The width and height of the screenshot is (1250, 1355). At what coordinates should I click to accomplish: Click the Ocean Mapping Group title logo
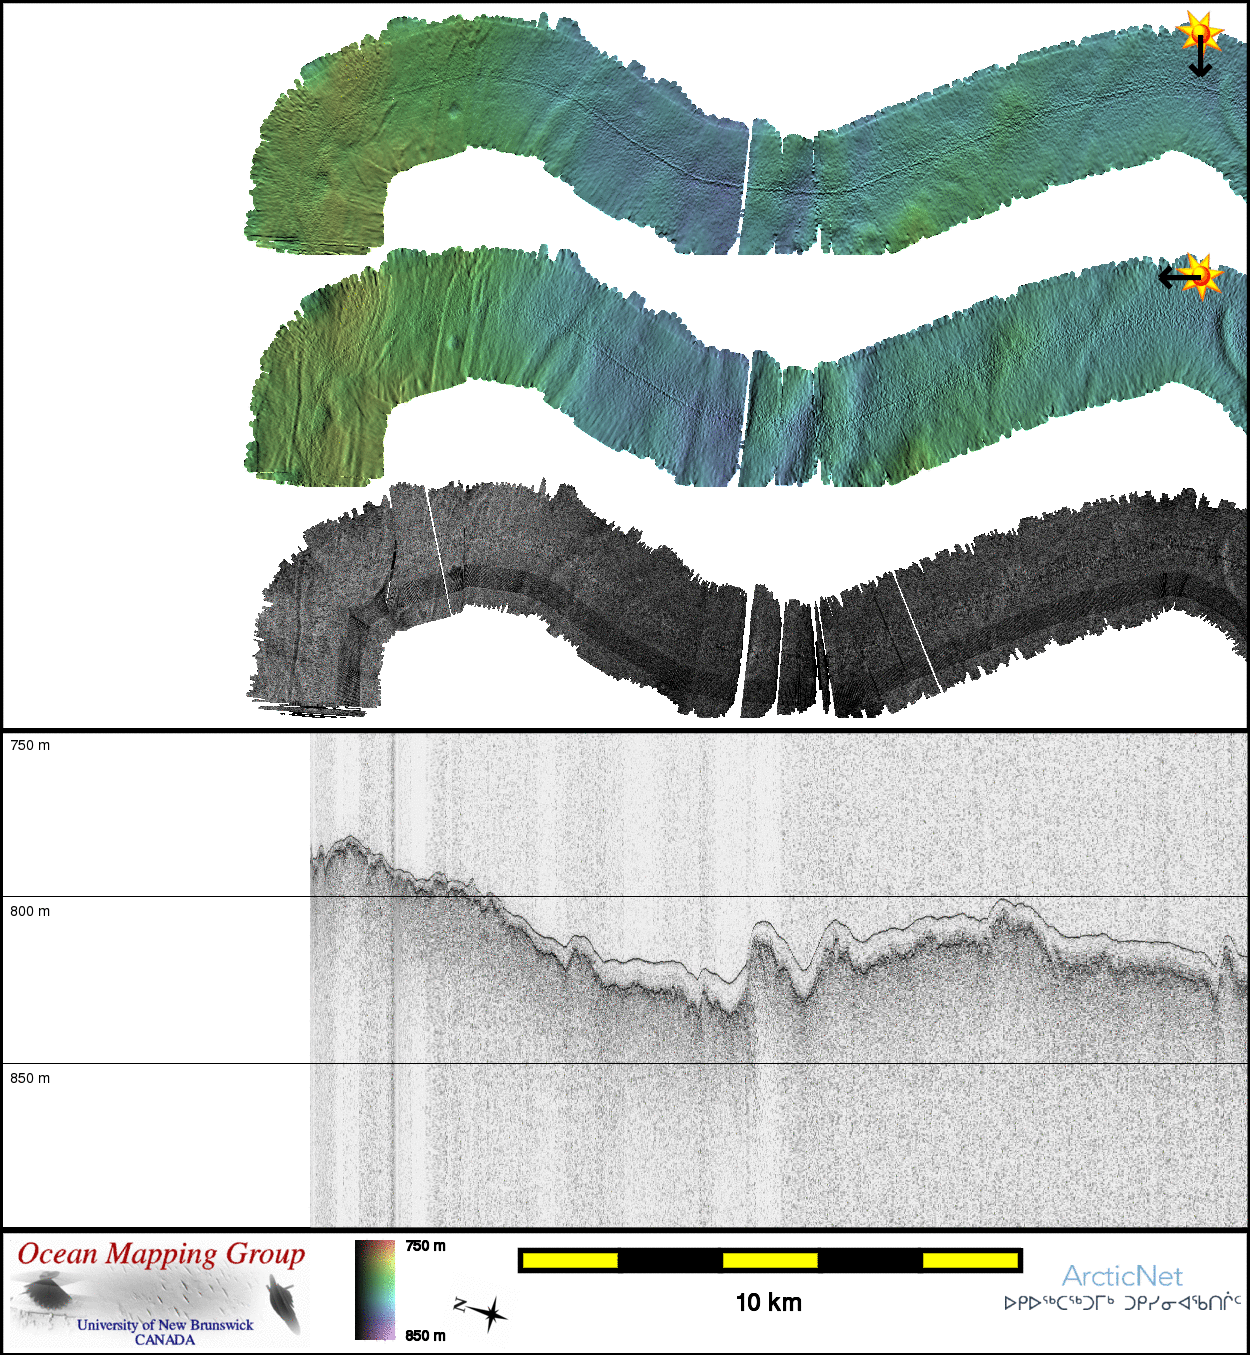pyautogui.click(x=161, y=1254)
